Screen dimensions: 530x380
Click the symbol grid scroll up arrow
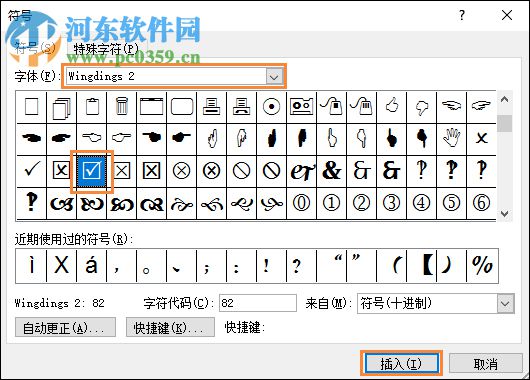click(505, 99)
